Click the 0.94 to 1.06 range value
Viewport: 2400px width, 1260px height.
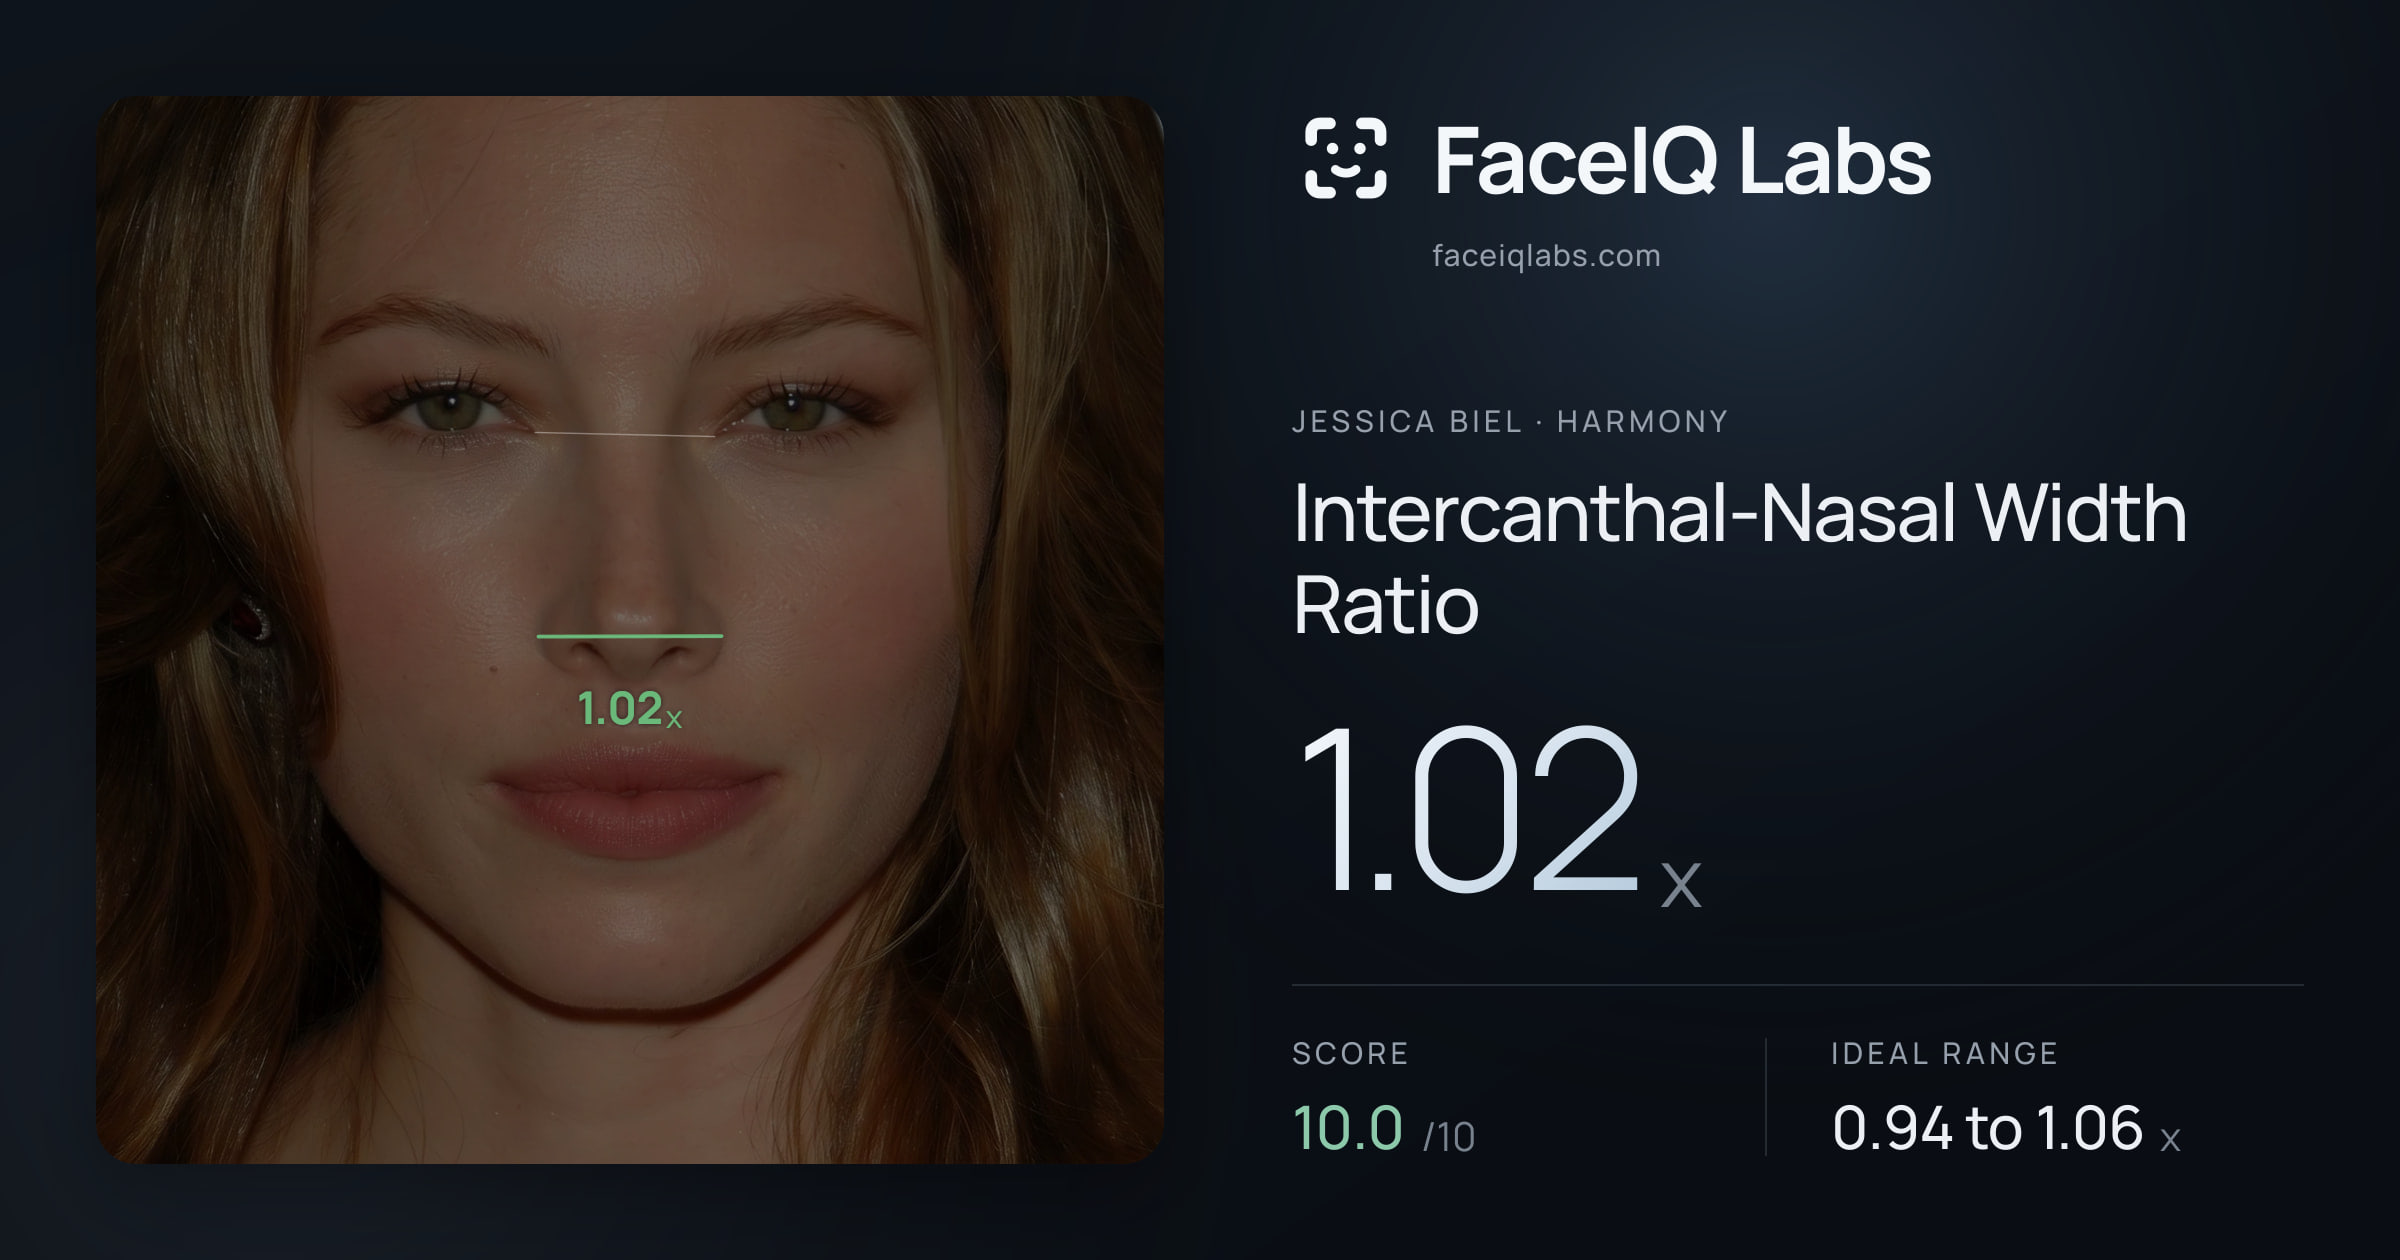pos(2006,1128)
